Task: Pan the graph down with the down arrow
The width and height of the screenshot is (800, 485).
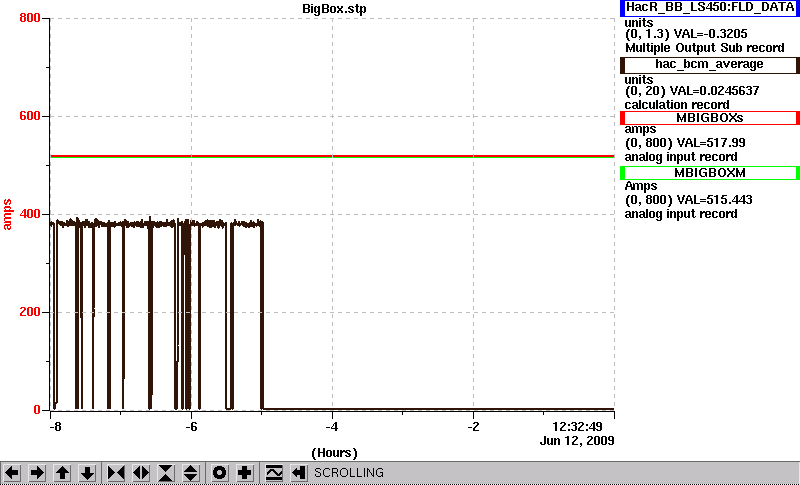Action: [x=88, y=473]
